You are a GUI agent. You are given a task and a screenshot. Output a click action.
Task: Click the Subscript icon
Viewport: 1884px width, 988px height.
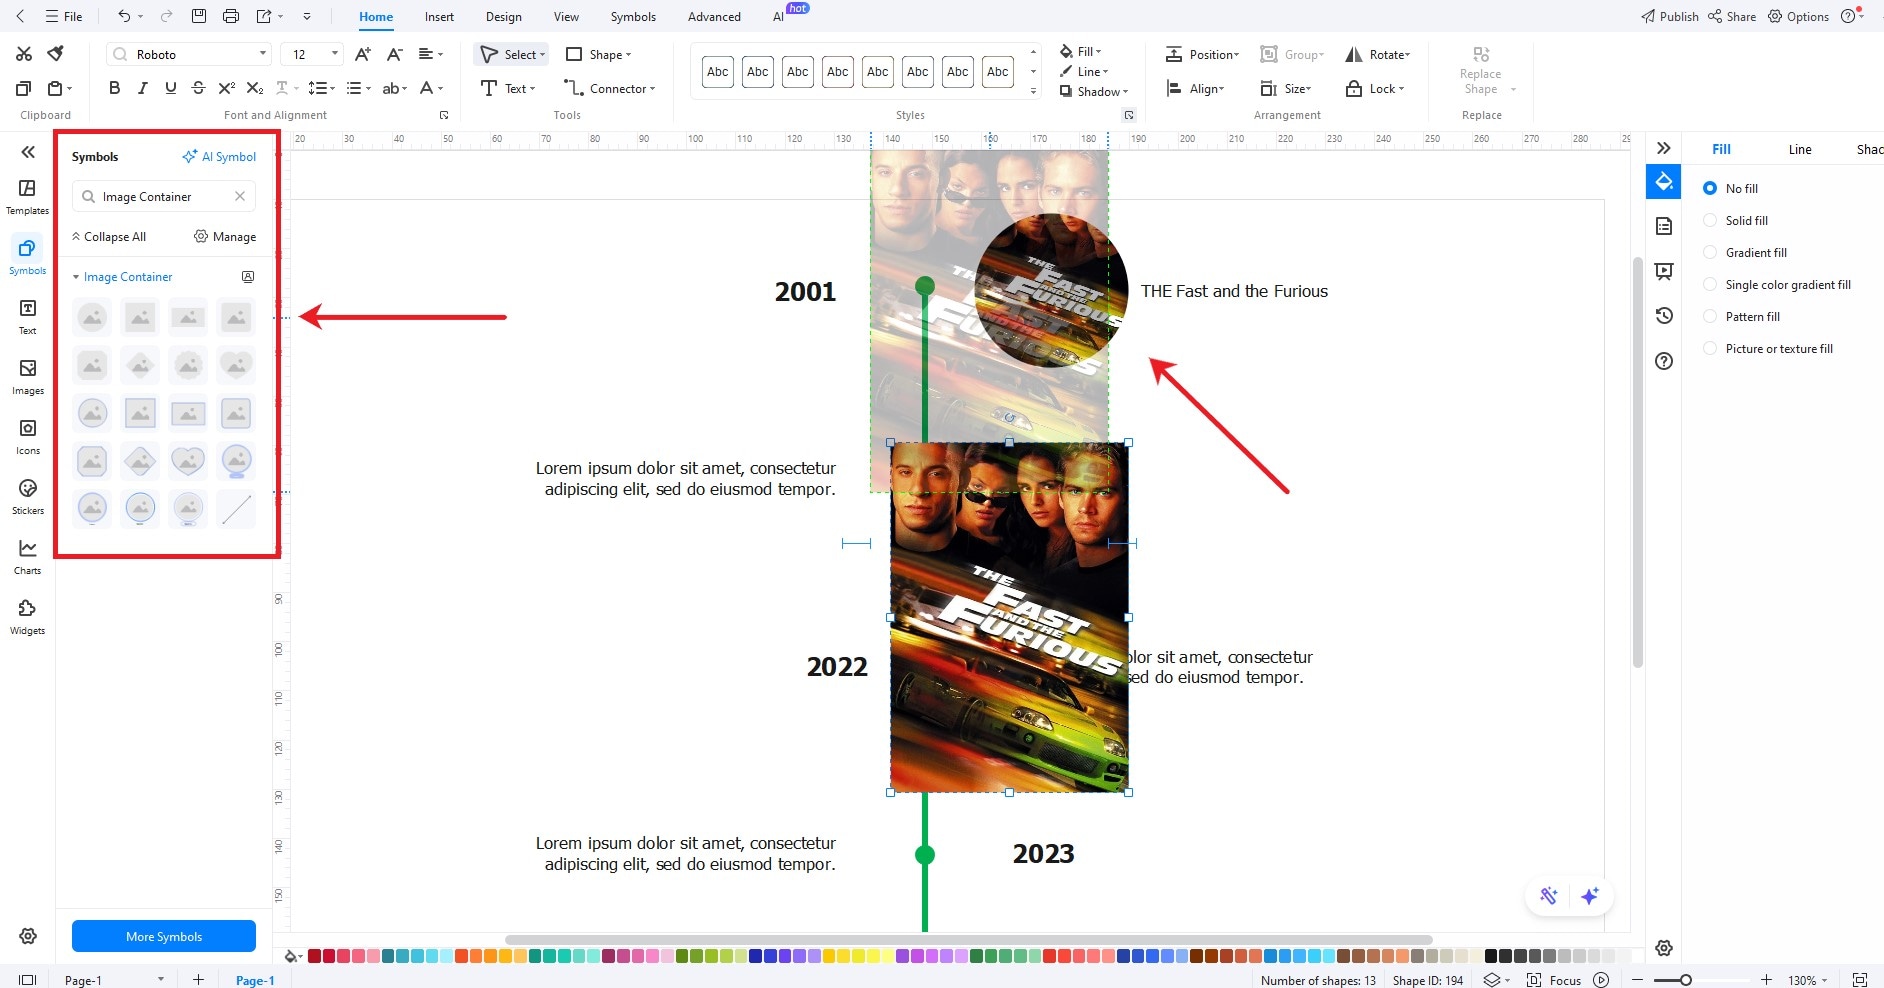pyautogui.click(x=255, y=88)
